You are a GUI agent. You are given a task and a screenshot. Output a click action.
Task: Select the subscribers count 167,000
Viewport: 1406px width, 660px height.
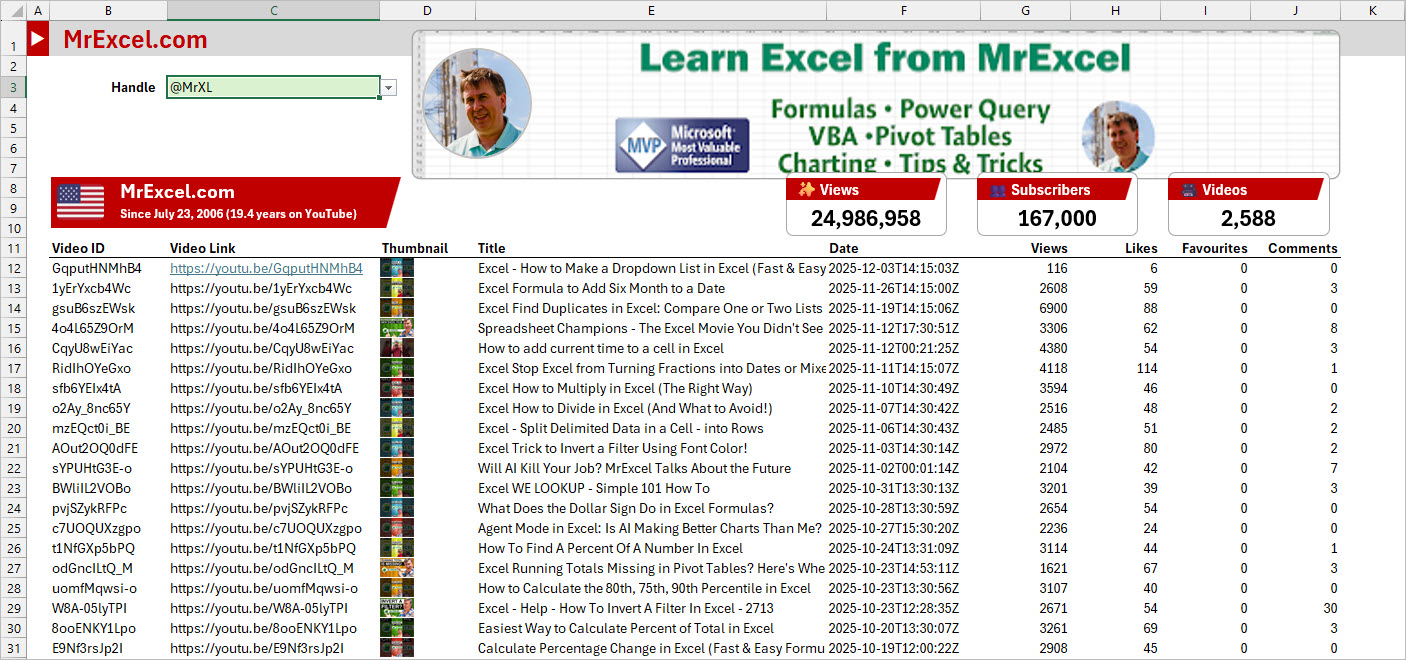(x=1057, y=218)
